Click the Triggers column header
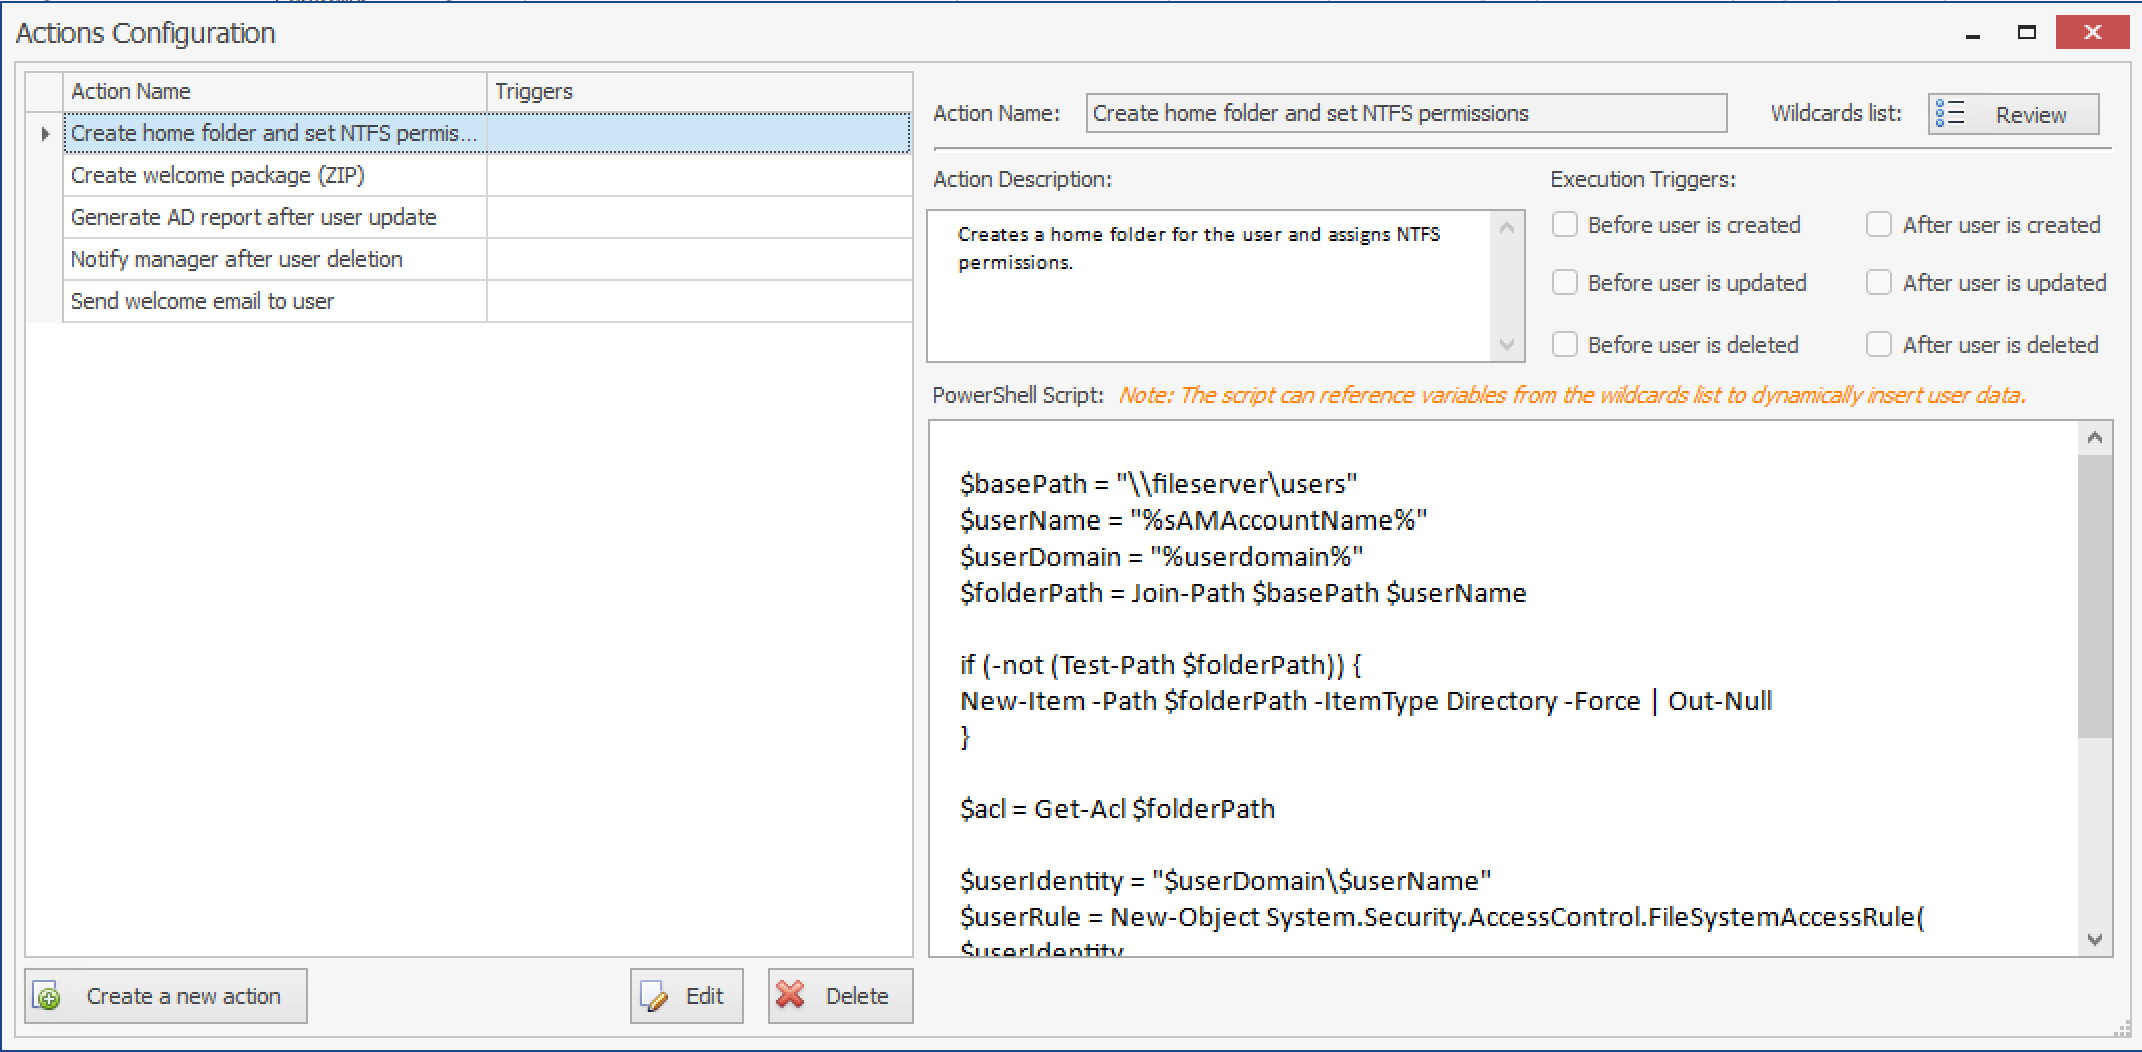 tap(698, 92)
